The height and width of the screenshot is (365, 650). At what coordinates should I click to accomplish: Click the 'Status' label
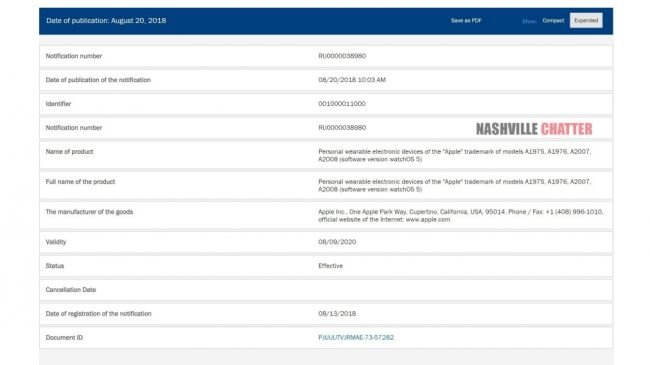(x=55, y=266)
